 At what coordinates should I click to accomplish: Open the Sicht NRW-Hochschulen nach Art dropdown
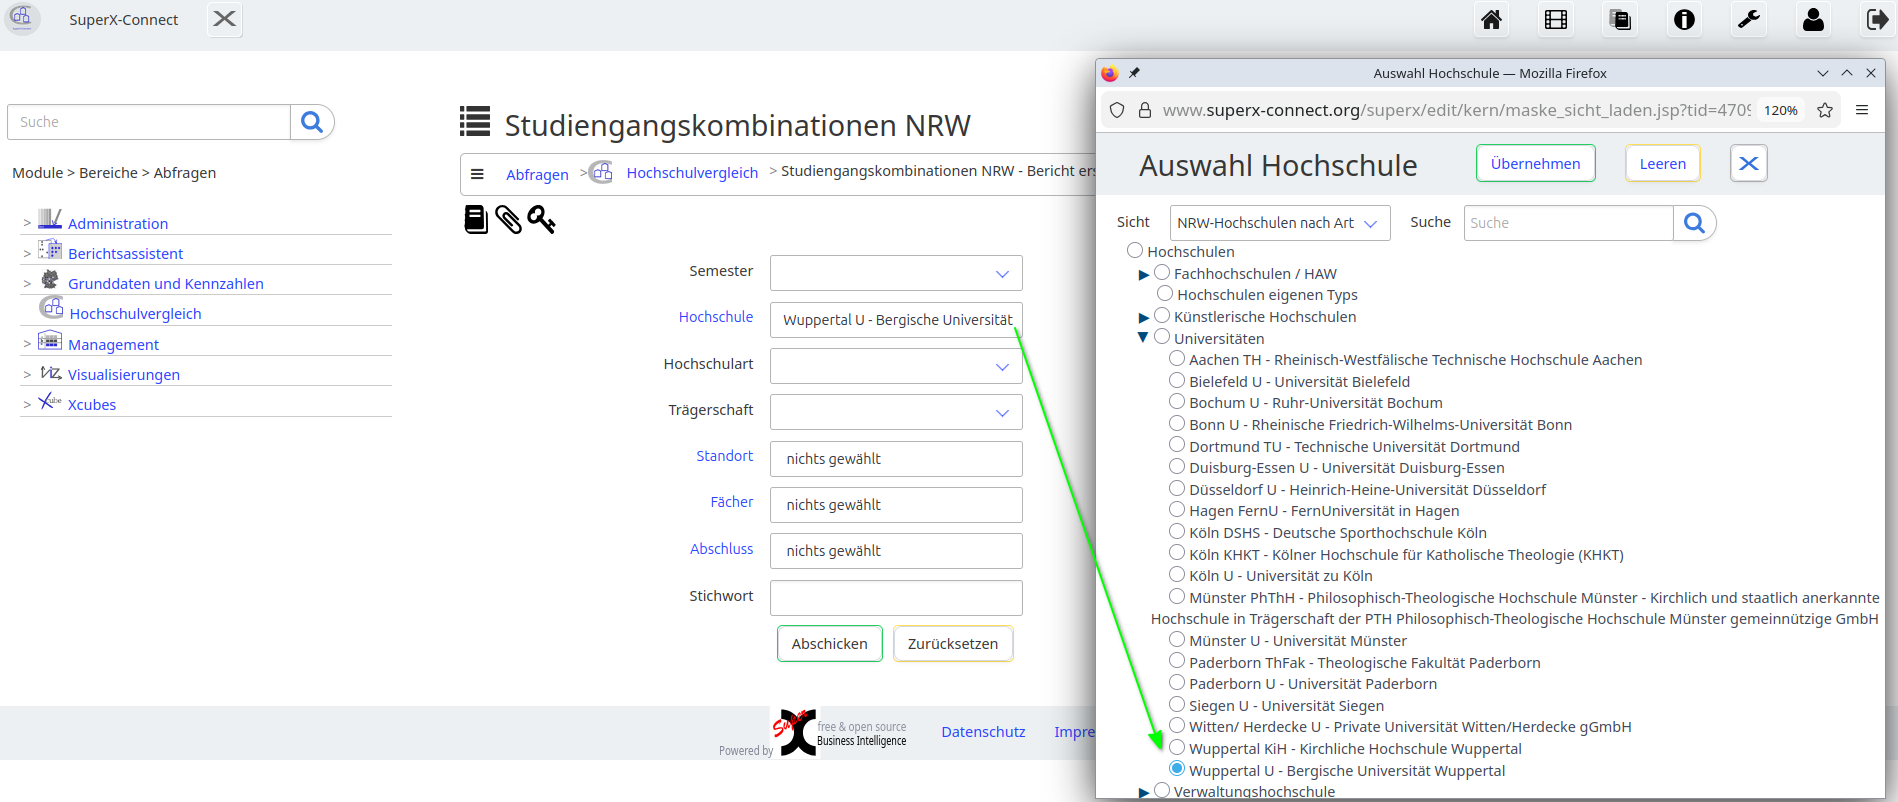pyautogui.click(x=1279, y=223)
